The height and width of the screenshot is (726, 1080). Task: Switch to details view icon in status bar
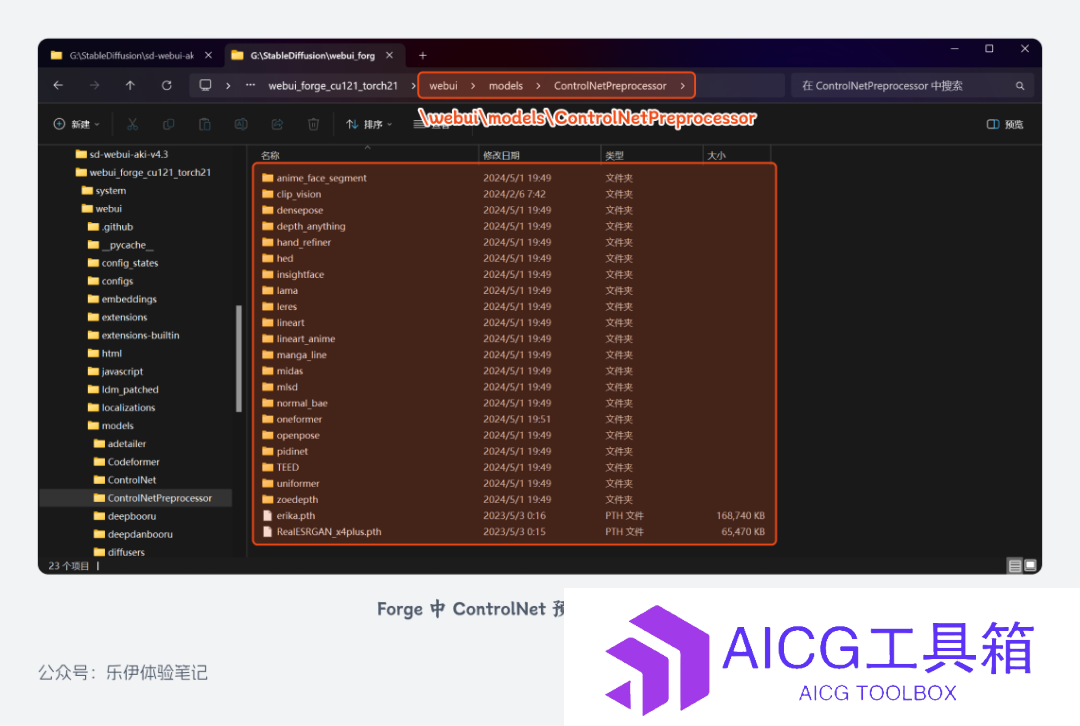tap(1015, 566)
